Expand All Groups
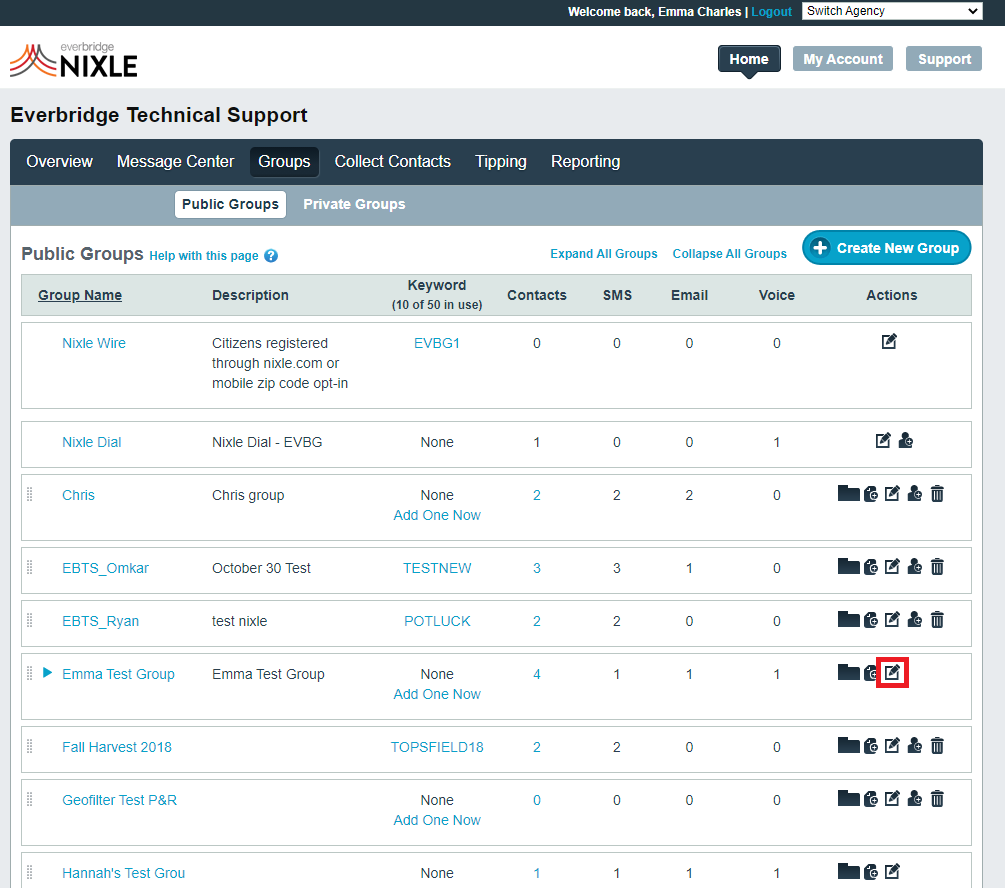 604,254
